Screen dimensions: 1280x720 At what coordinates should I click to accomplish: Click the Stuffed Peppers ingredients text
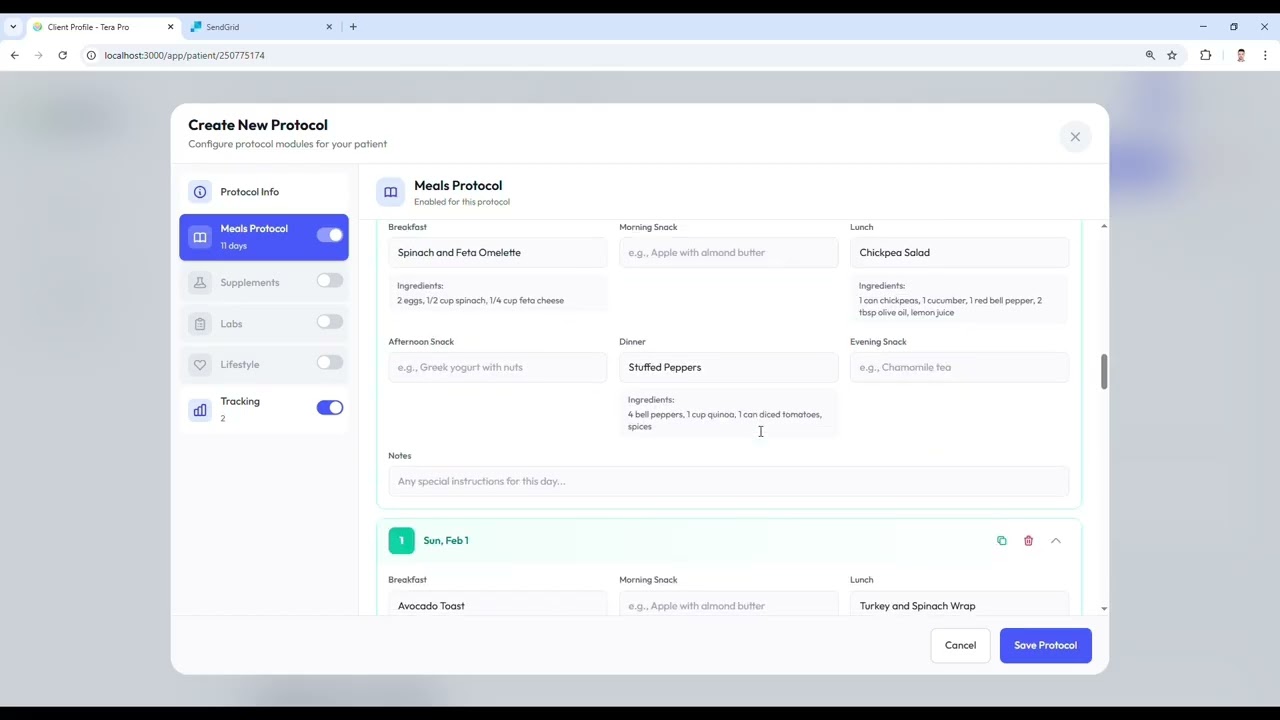click(x=724, y=420)
